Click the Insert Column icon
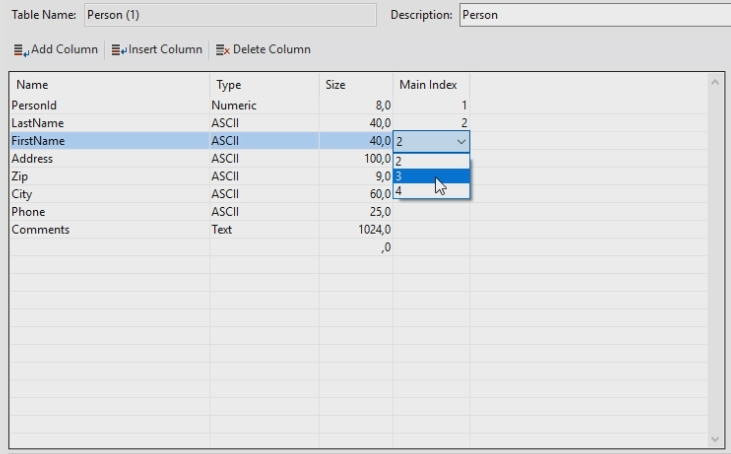Screen dimensions: 731x454 coord(118,50)
